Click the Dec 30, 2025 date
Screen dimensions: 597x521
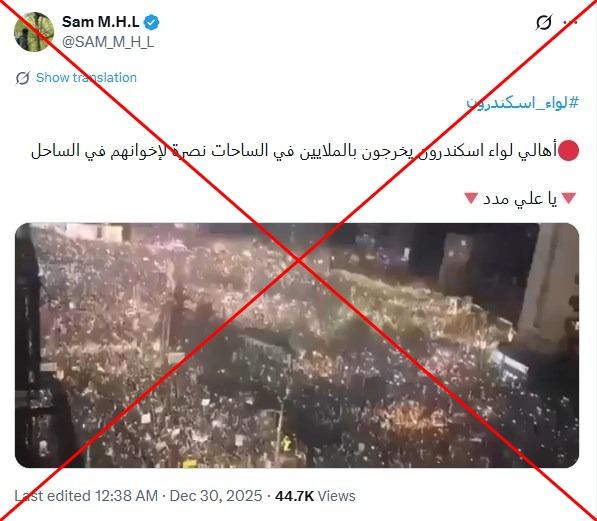[x=216, y=496]
